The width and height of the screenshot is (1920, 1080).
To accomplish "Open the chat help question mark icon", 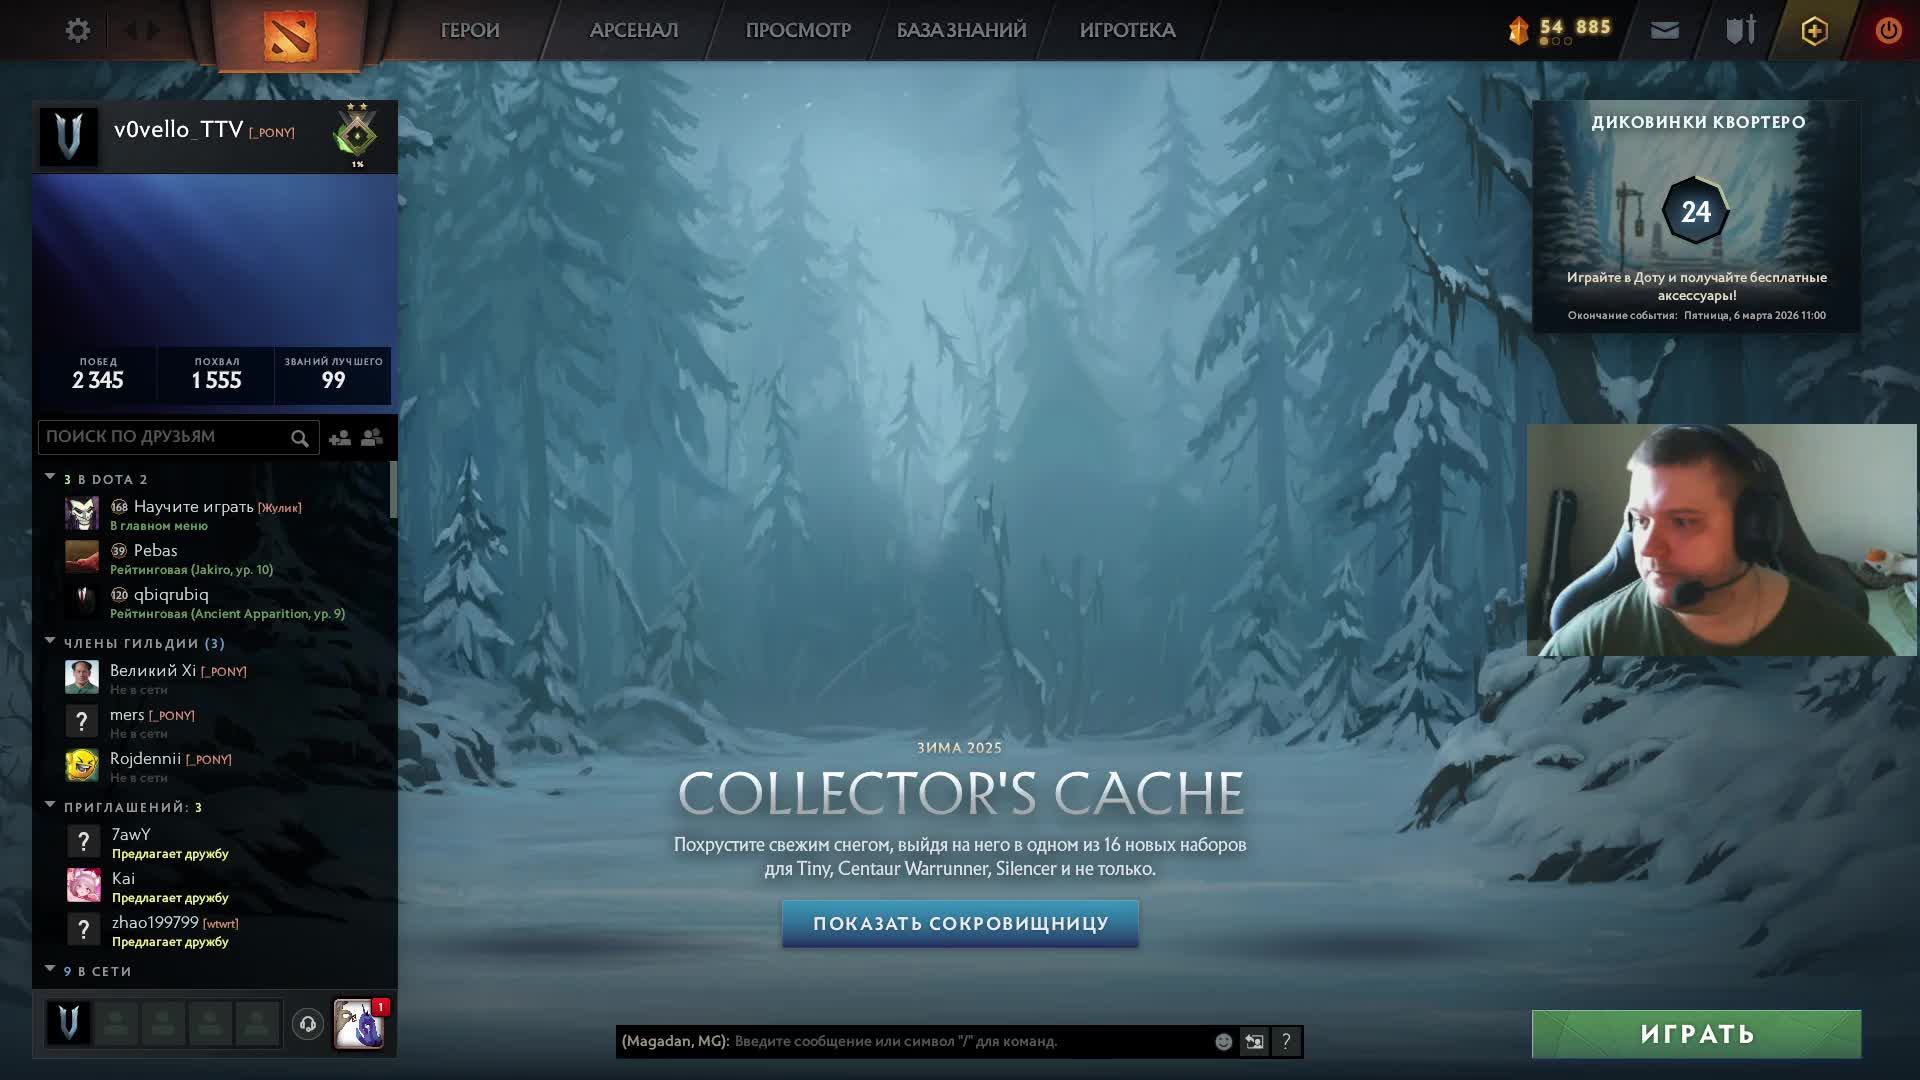I will click(x=1286, y=1042).
